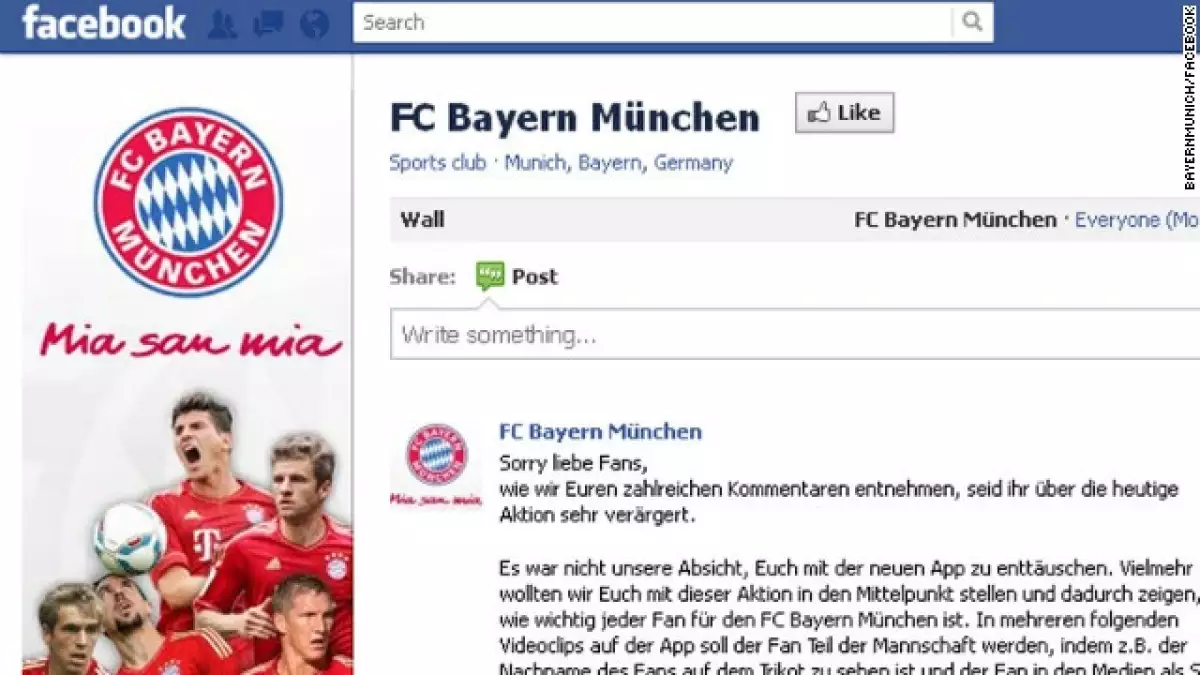This screenshot has width=1200, height=675.
Task: Click the green Post speech-bubble icon
Action: 490,276
